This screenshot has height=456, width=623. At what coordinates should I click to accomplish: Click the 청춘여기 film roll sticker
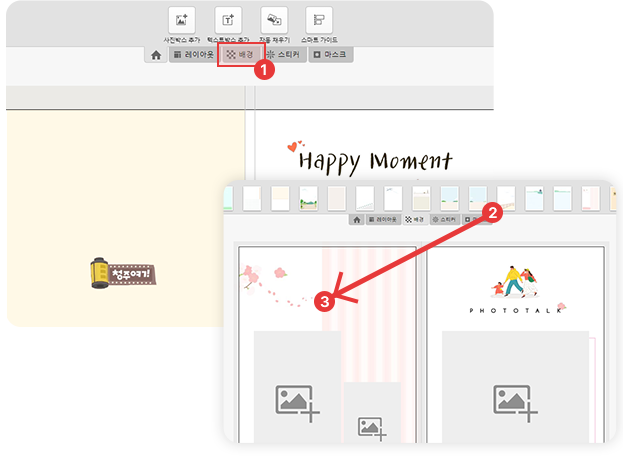click(126, 273)
